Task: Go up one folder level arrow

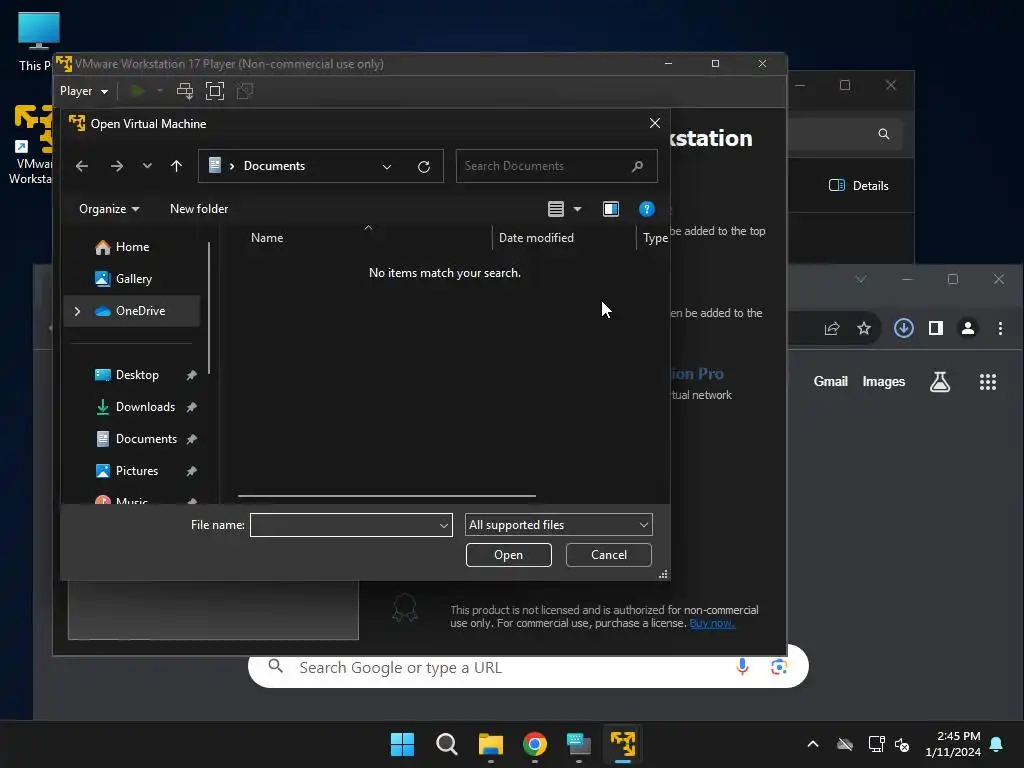Action: pyautogui.click(x=176, y=166)
